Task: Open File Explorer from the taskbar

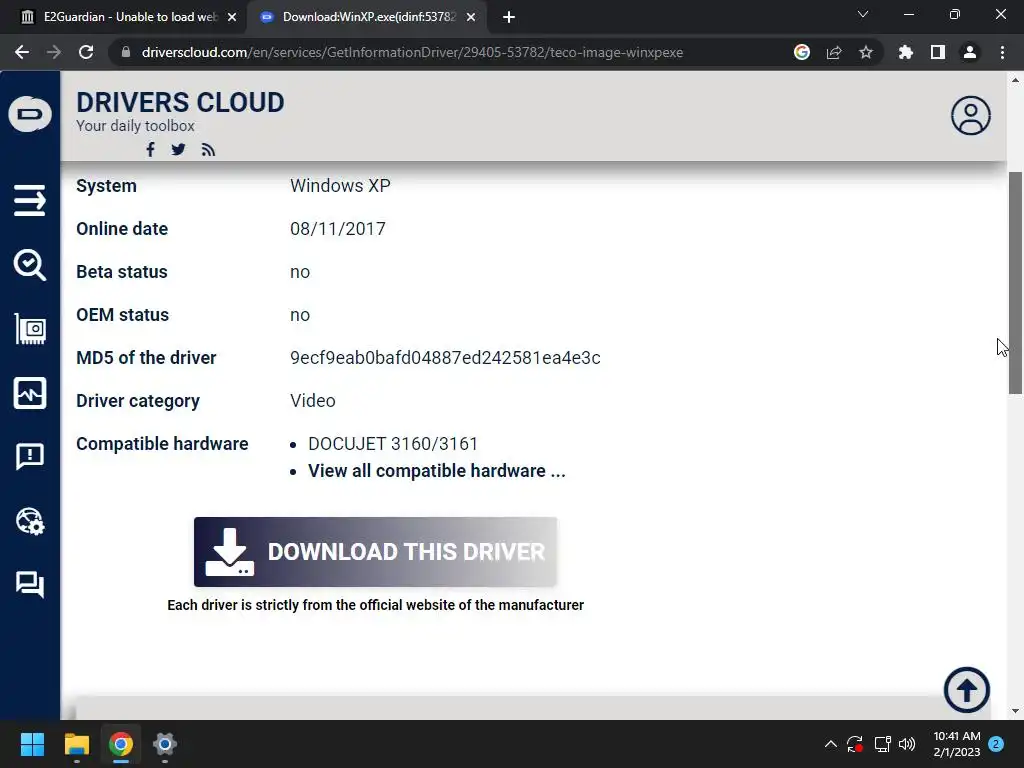Action: click(x=76, y=744)
